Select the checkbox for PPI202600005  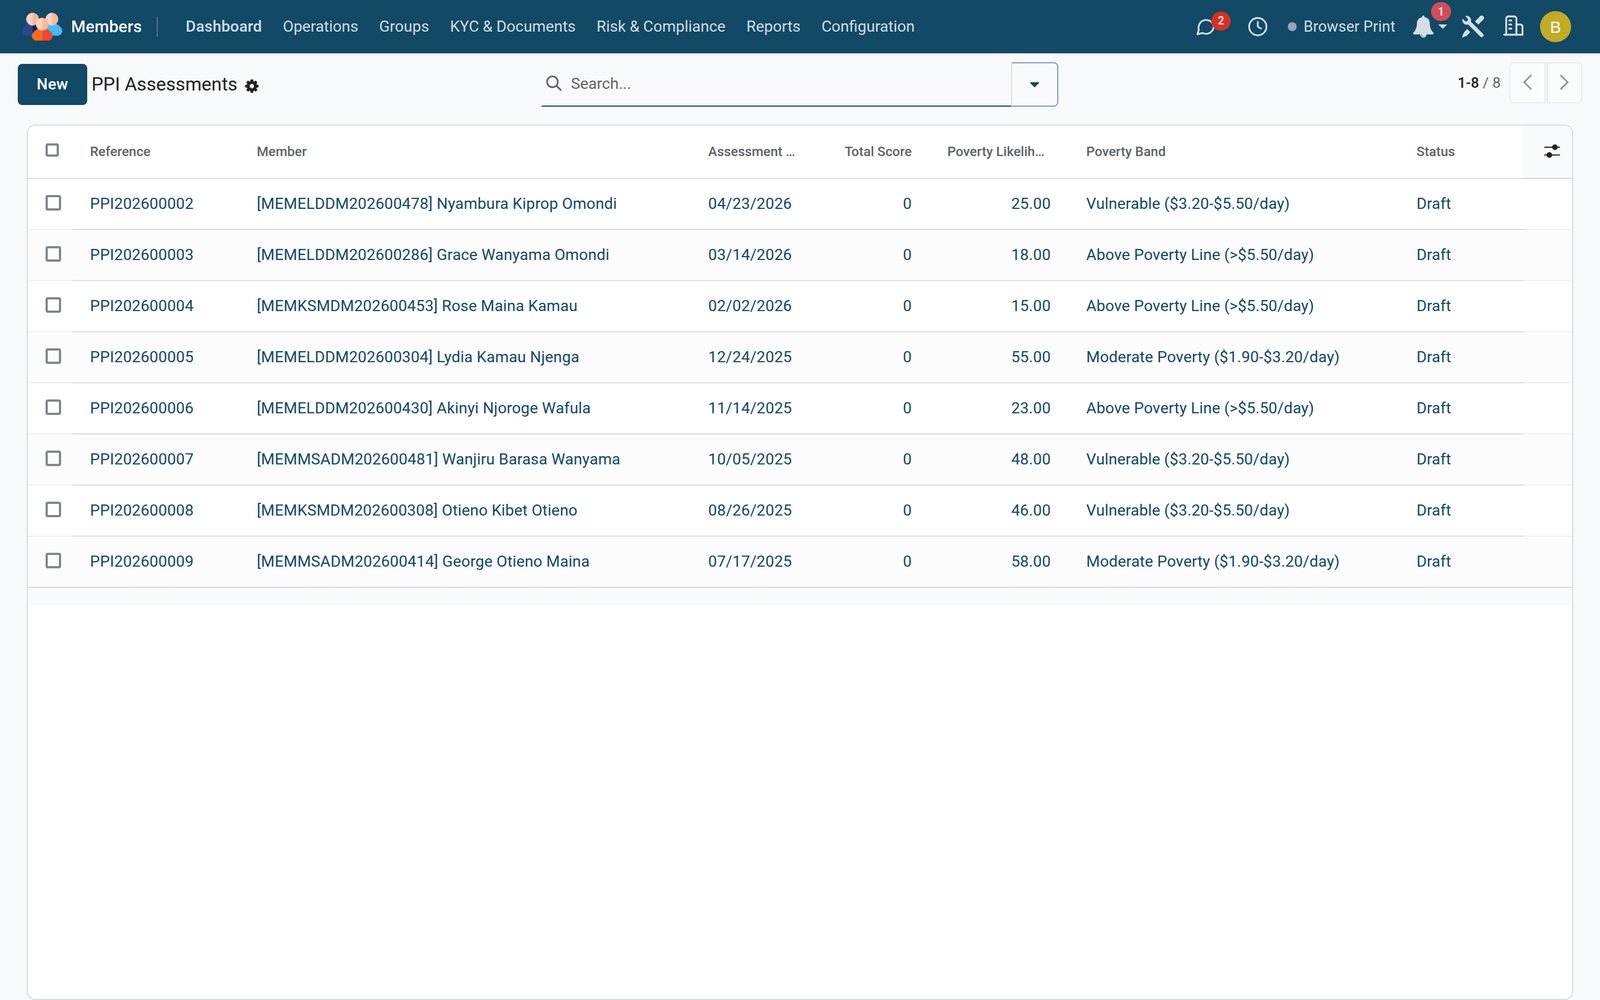53,356
